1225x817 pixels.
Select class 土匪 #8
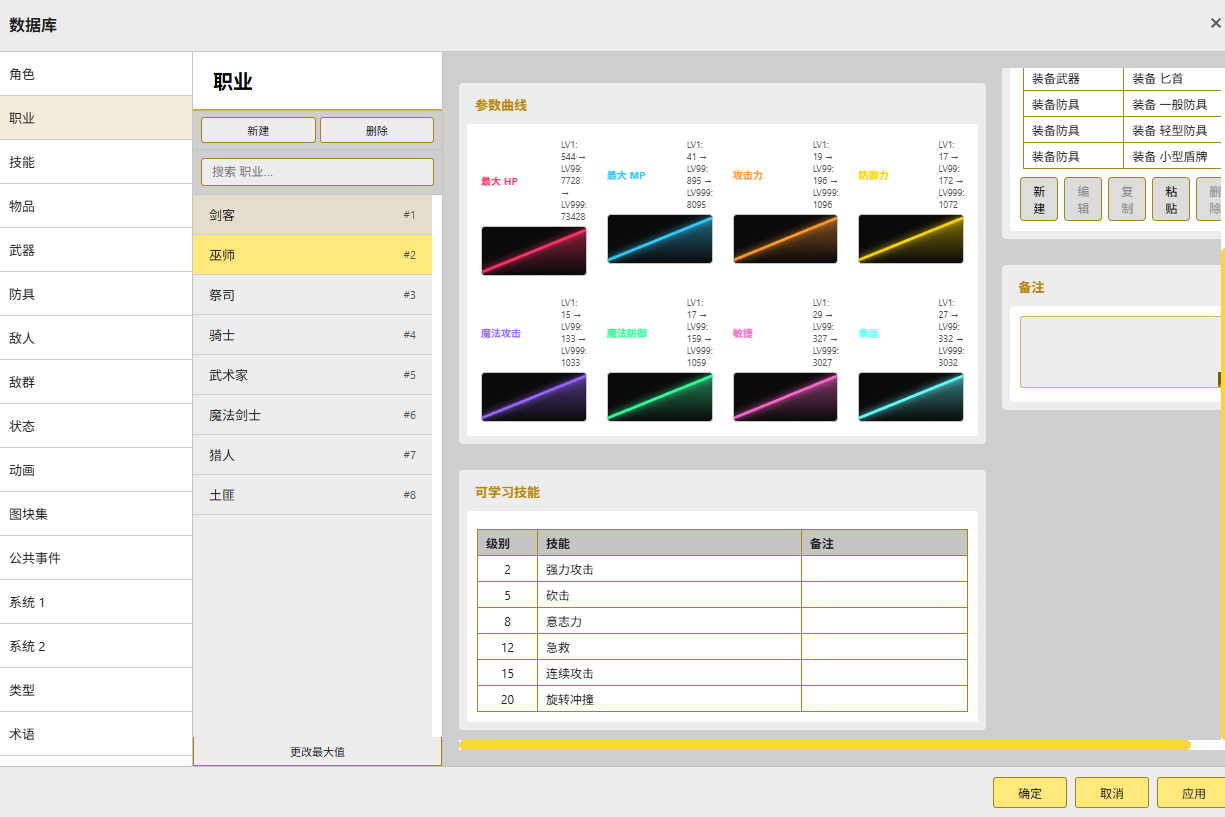click(312, 495)
